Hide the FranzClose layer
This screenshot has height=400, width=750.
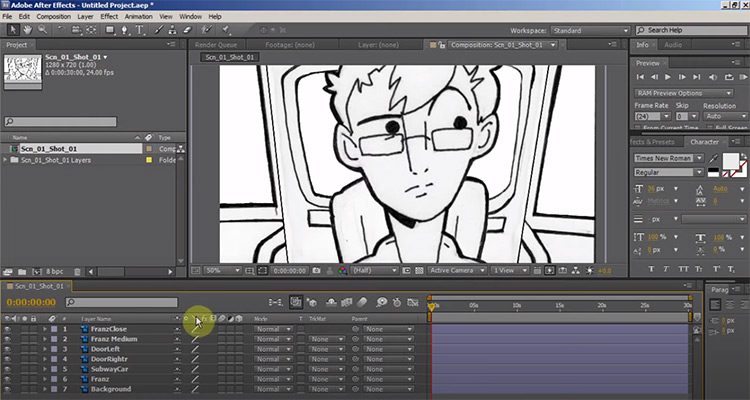click(x=8, y=328)
